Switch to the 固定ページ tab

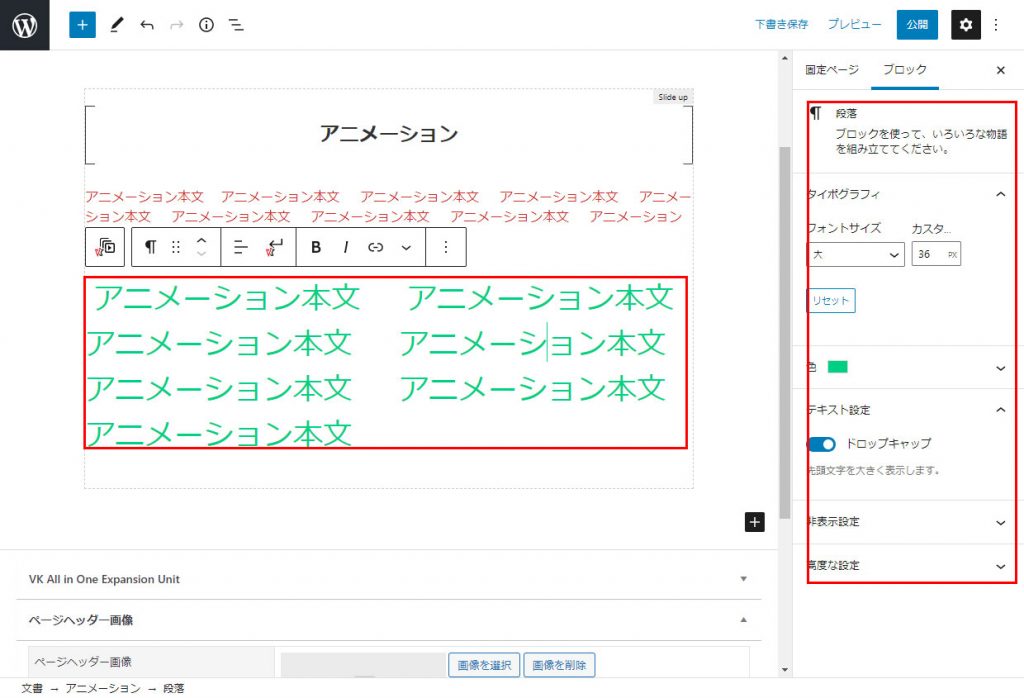(x=832, y=70)
